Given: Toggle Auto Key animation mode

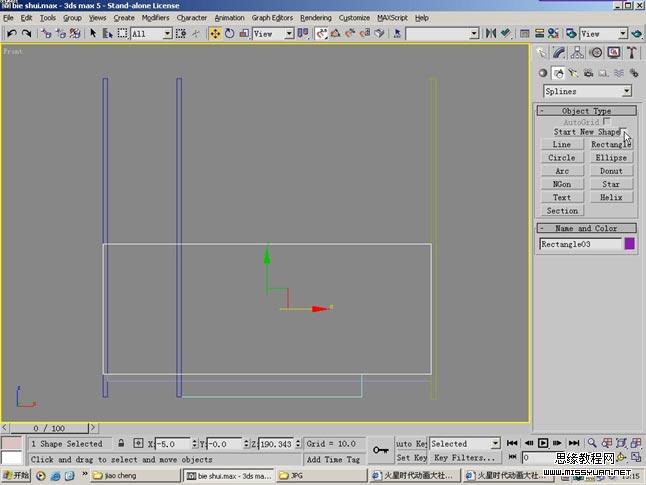Looking at the screenshot, I should pos(411,444).
